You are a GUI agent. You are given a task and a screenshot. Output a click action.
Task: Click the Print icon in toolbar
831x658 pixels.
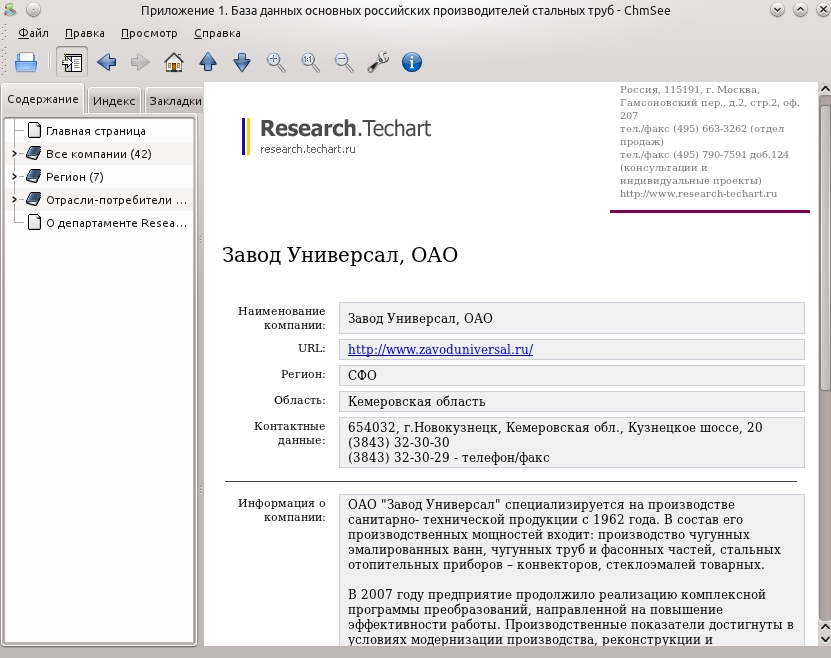click(26, 63)
